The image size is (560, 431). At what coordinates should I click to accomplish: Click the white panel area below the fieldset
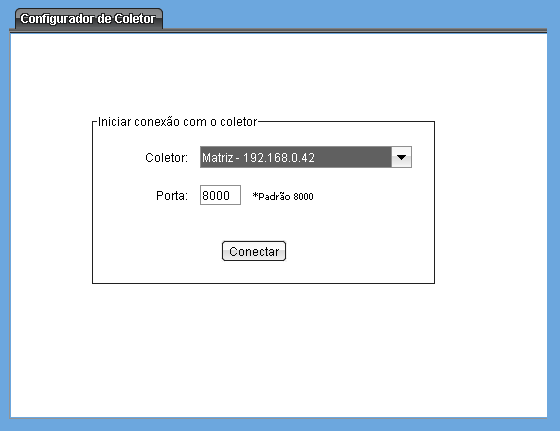point(279,350)
